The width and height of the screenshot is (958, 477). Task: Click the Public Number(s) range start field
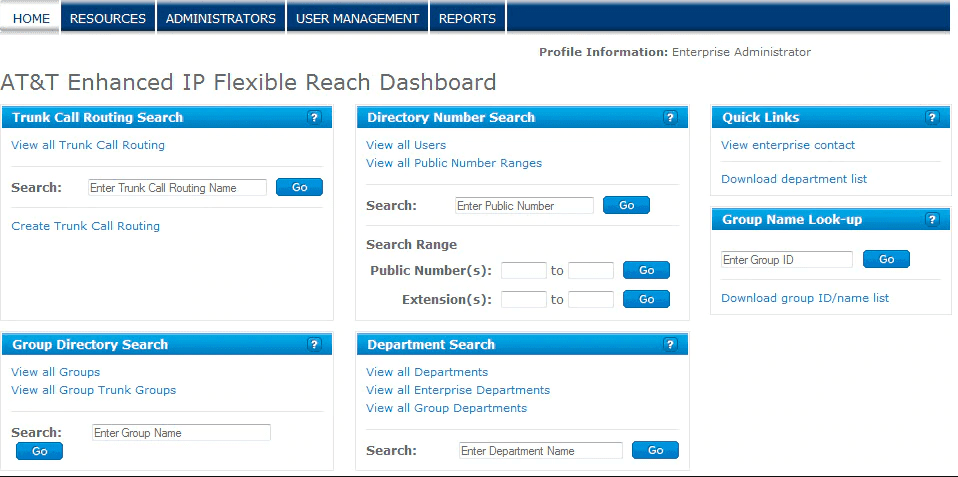[x=524, y=270]
